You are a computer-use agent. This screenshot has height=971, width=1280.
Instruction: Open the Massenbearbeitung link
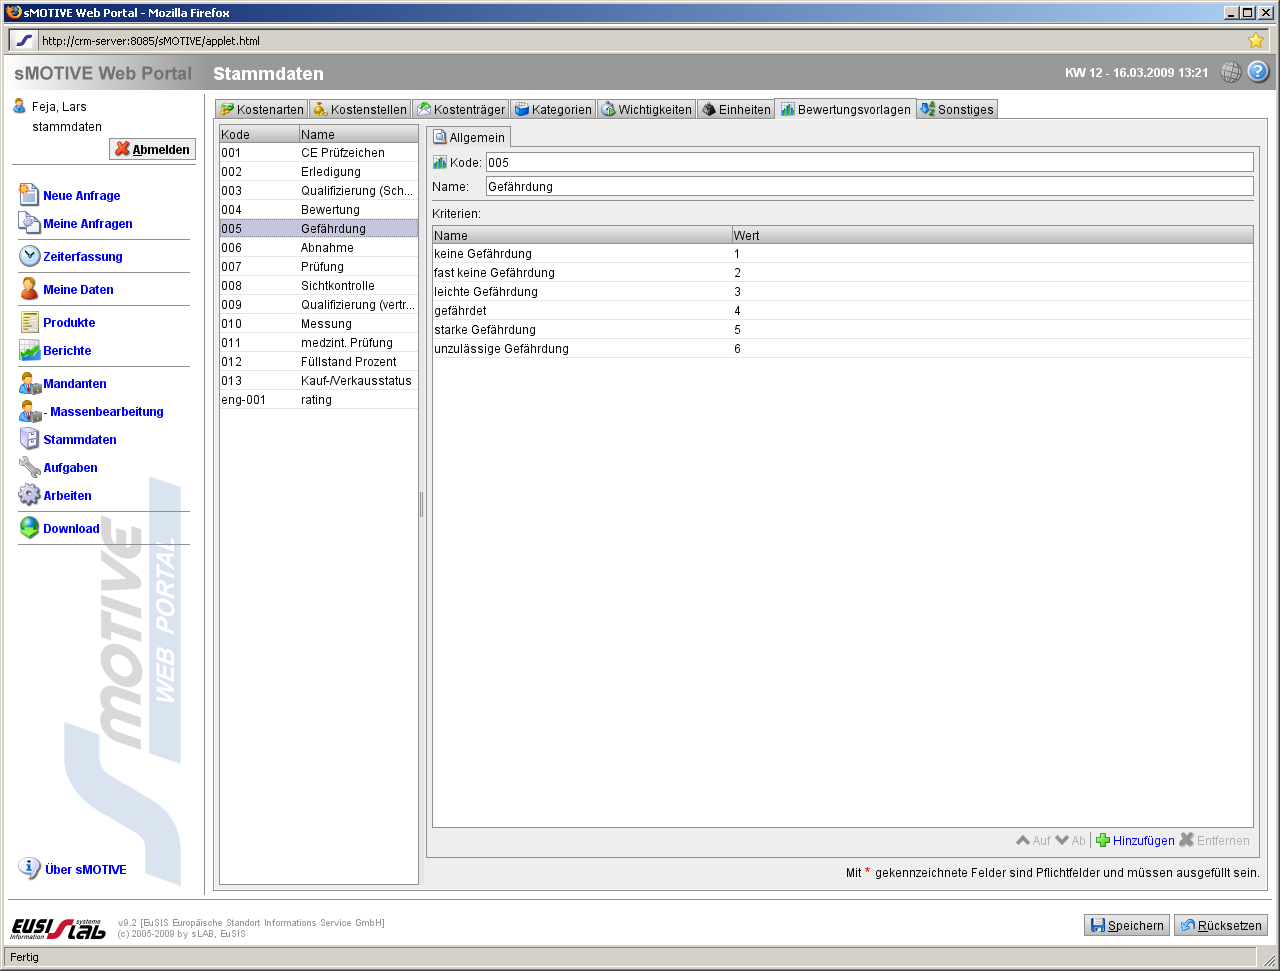pos(103,412)
